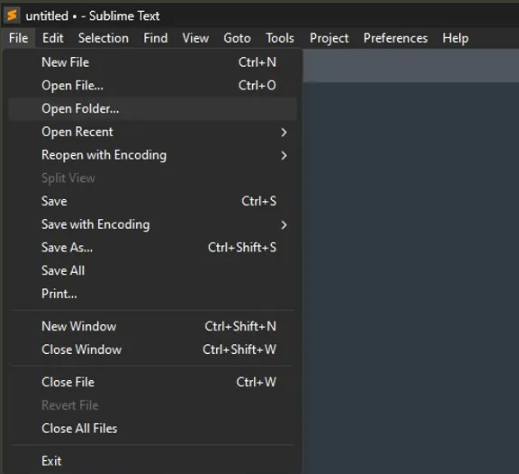
Task: Choose Exit at the menu bottom
Action: pyautogui.click(x=152, y=461)
